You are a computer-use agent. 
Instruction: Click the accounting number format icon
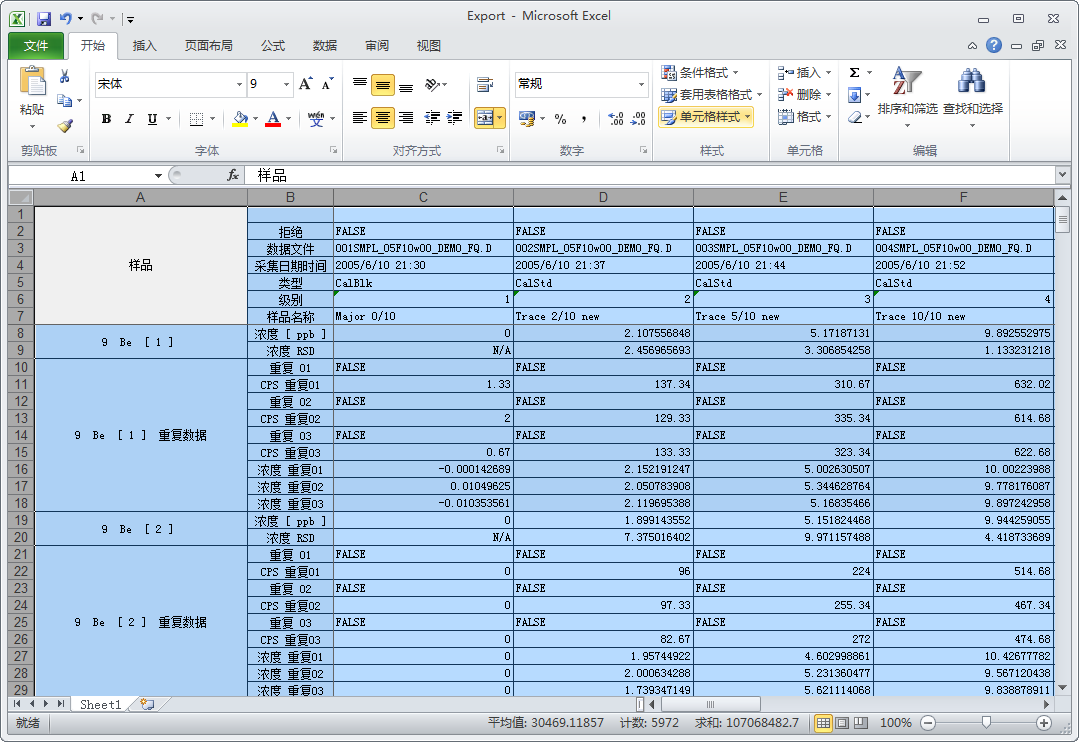tap(526, 119)
